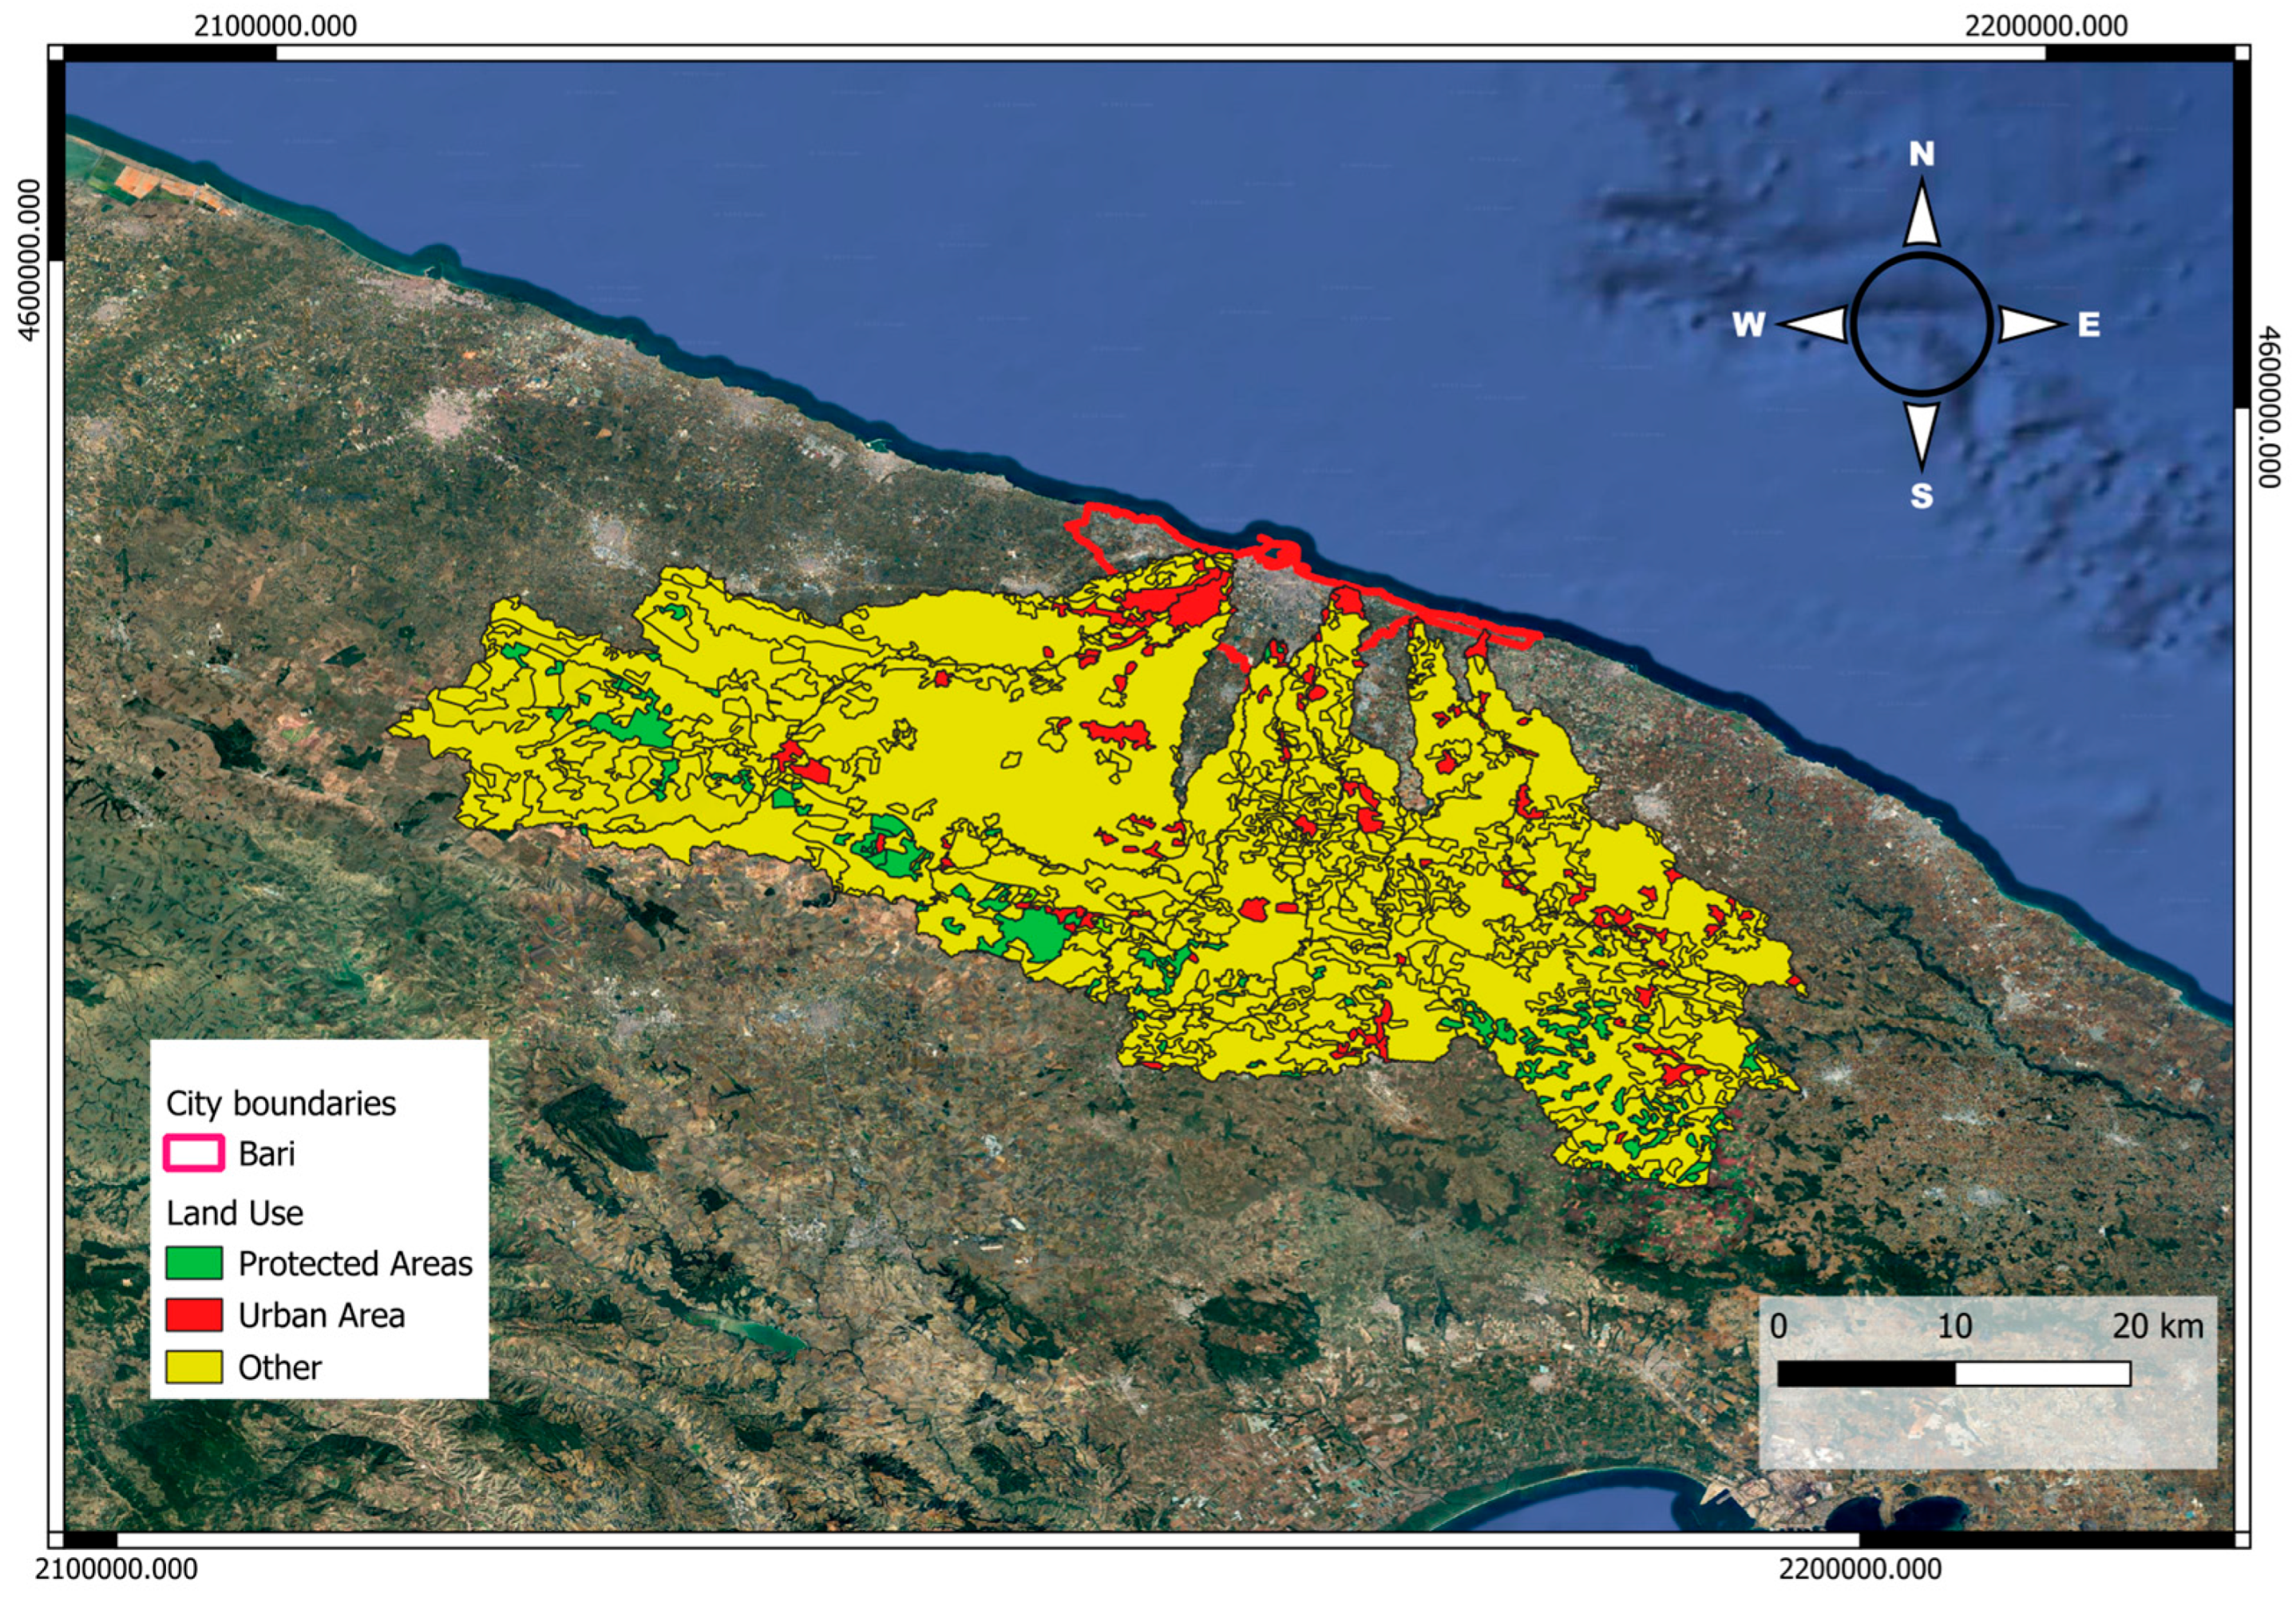2296x1601 pixels.
Task: Click the '20 km' scale bar label
Action: coord(2158,1326)
